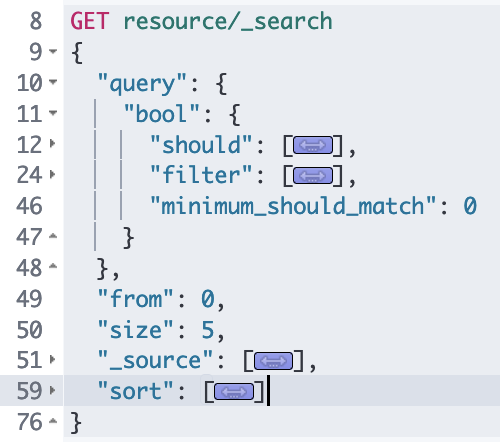Viewport: 500px width, 442px height.
Task: Unfold line 12 using gutter arrow
Action: (52, 143)
